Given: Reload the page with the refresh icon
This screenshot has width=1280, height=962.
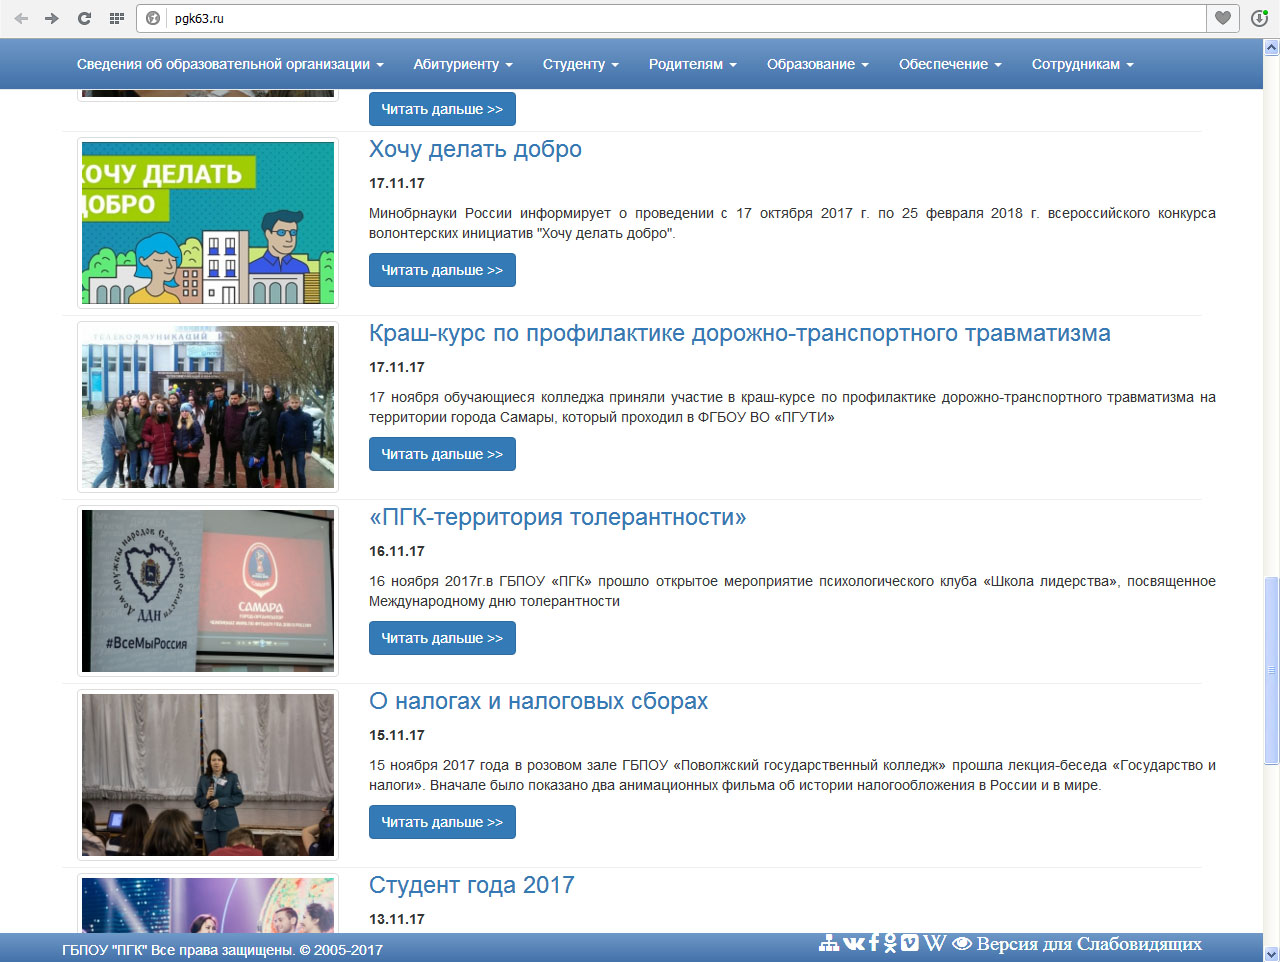Looking at the screenshot, I should click(x=84, y=18).
